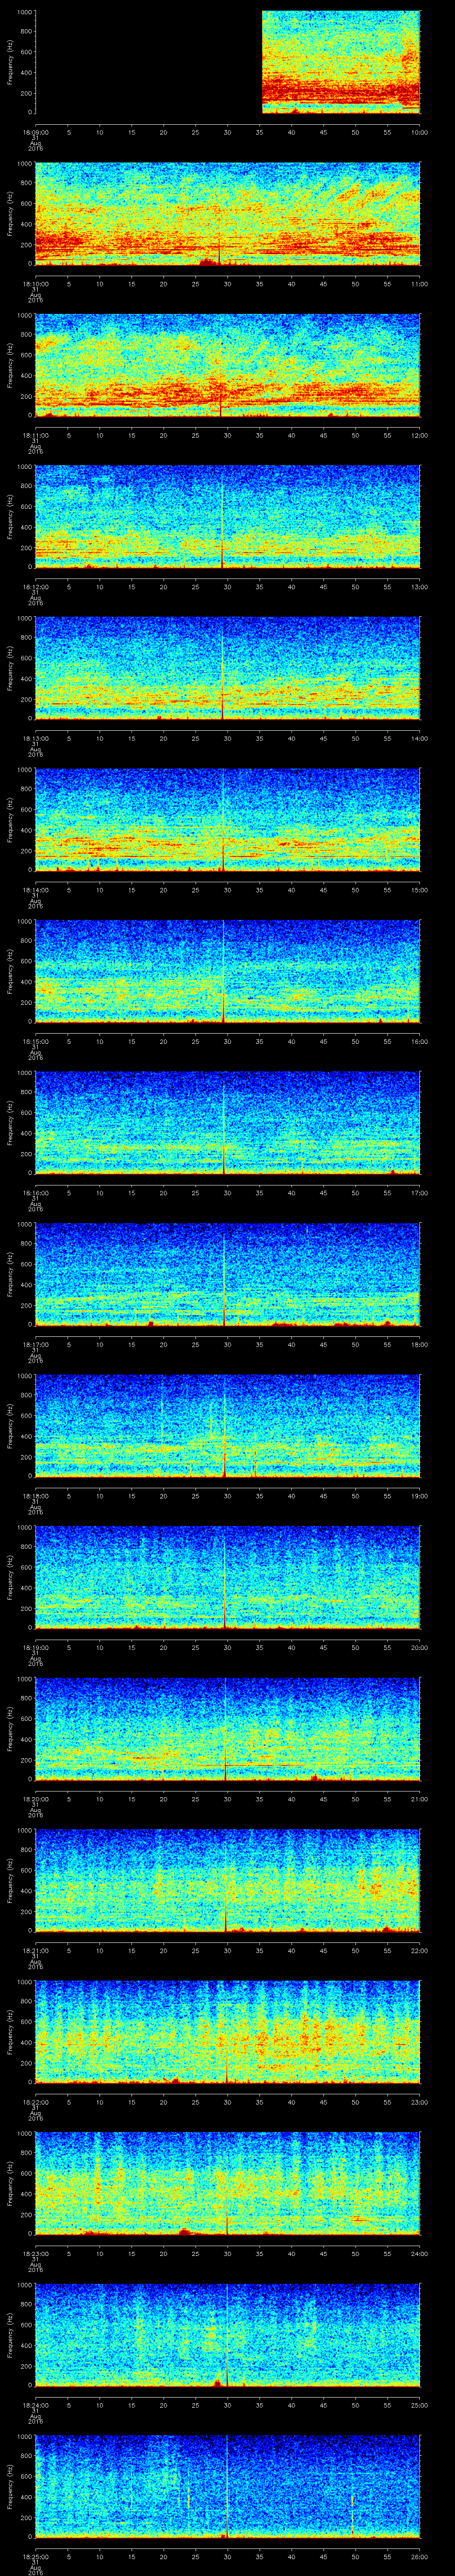Screen dimensions: 455x2576
Task: Select the 18:11:00 spectrogram panel
Action: tap(228, 365)
